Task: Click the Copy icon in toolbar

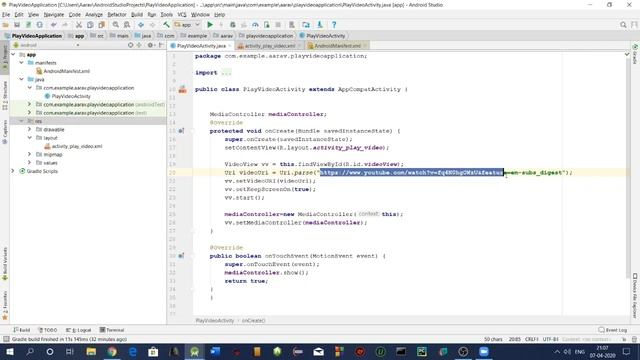Action: [x=90, y=25]
